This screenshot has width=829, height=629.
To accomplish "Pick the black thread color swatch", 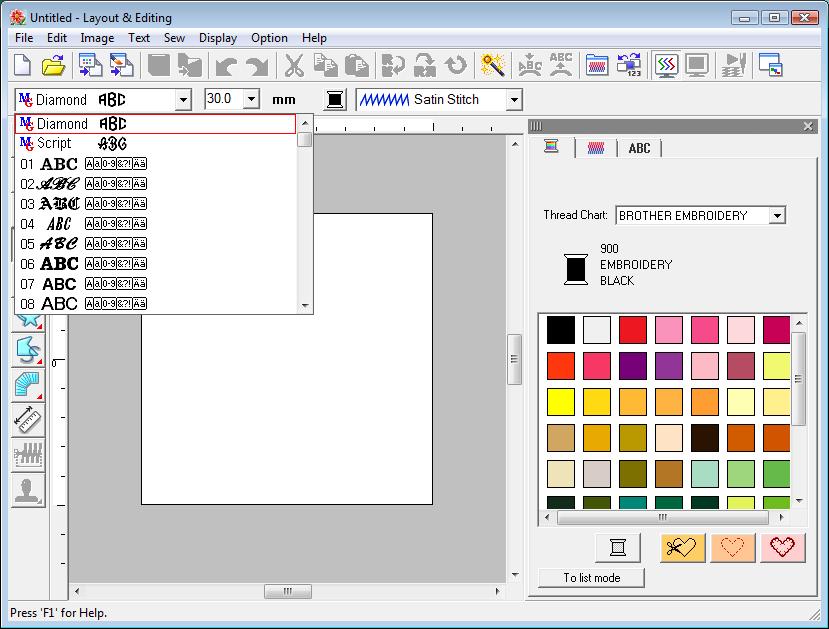I will point(560,330).
